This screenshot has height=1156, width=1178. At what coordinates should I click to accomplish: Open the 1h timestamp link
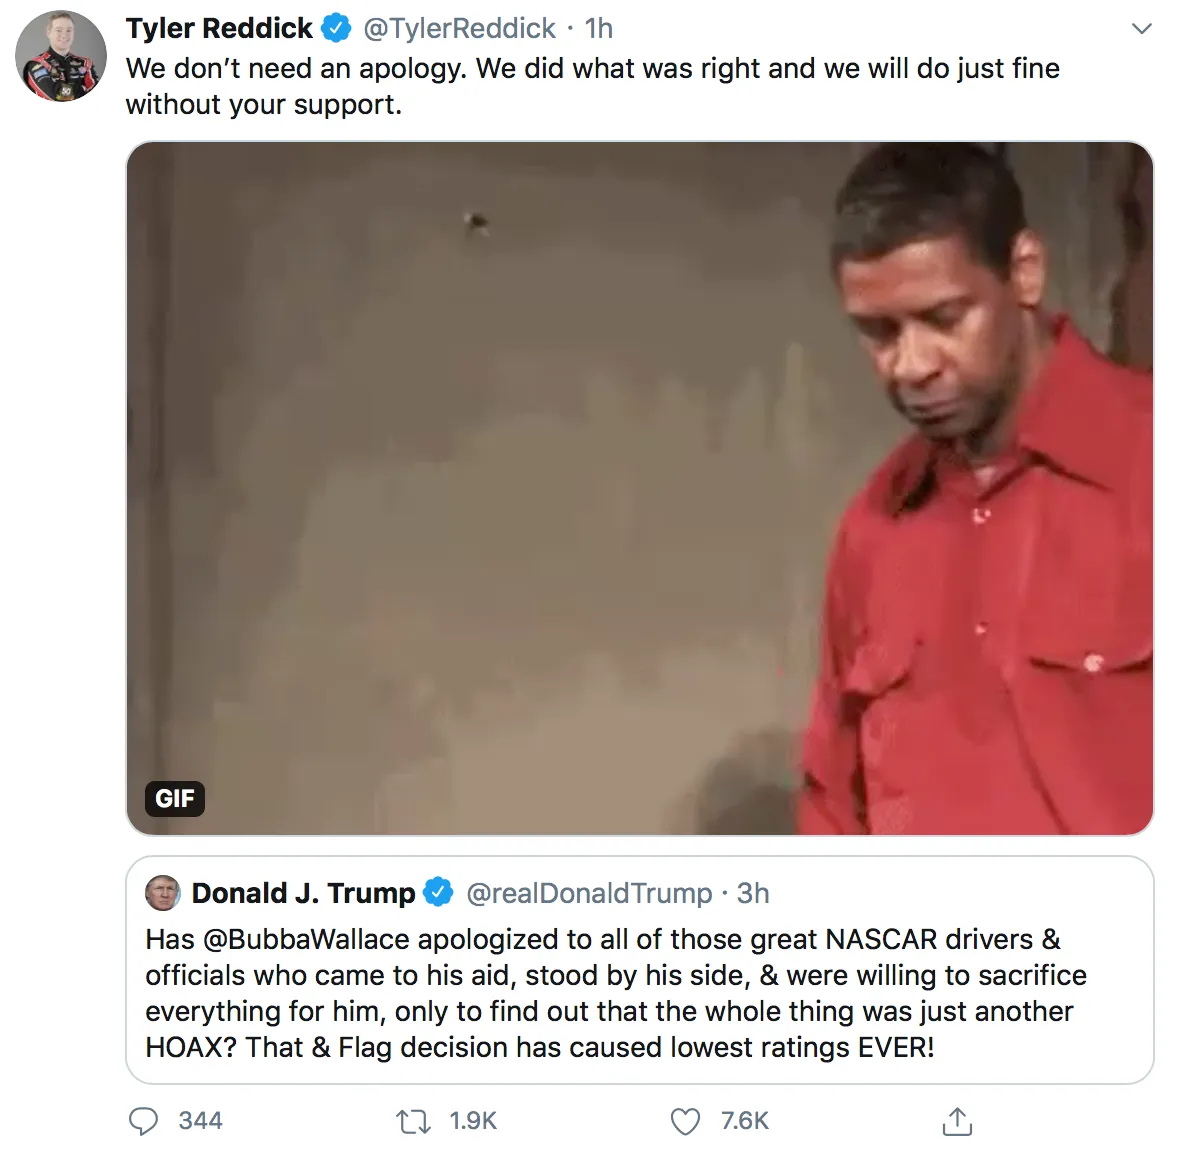(599, 29)
